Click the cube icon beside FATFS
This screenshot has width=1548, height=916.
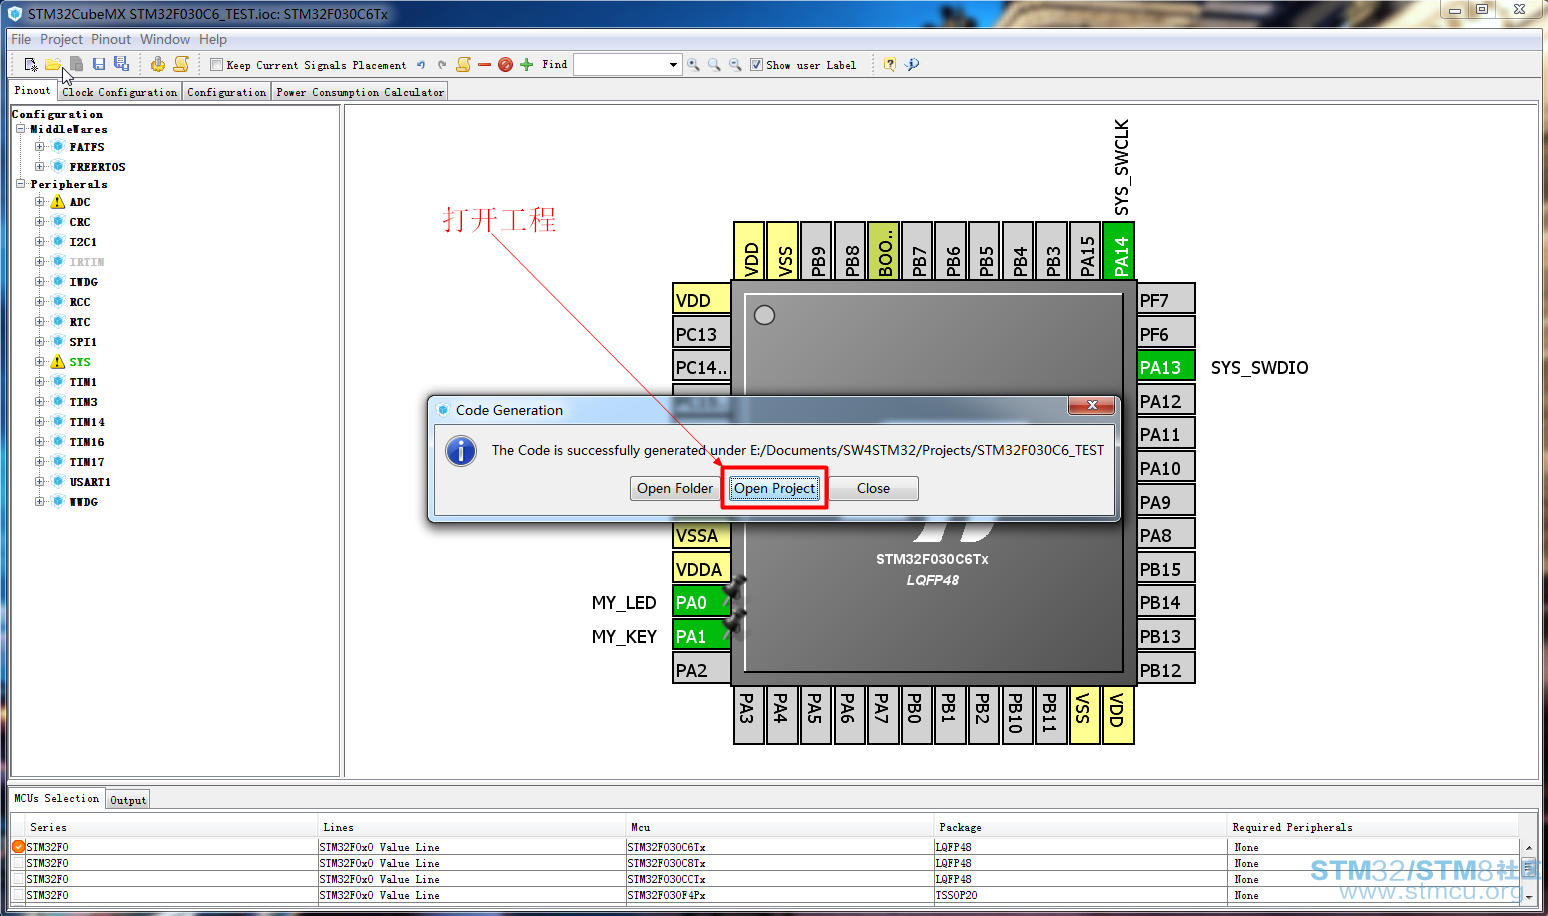pyautogui.click(x=58, y=147)
